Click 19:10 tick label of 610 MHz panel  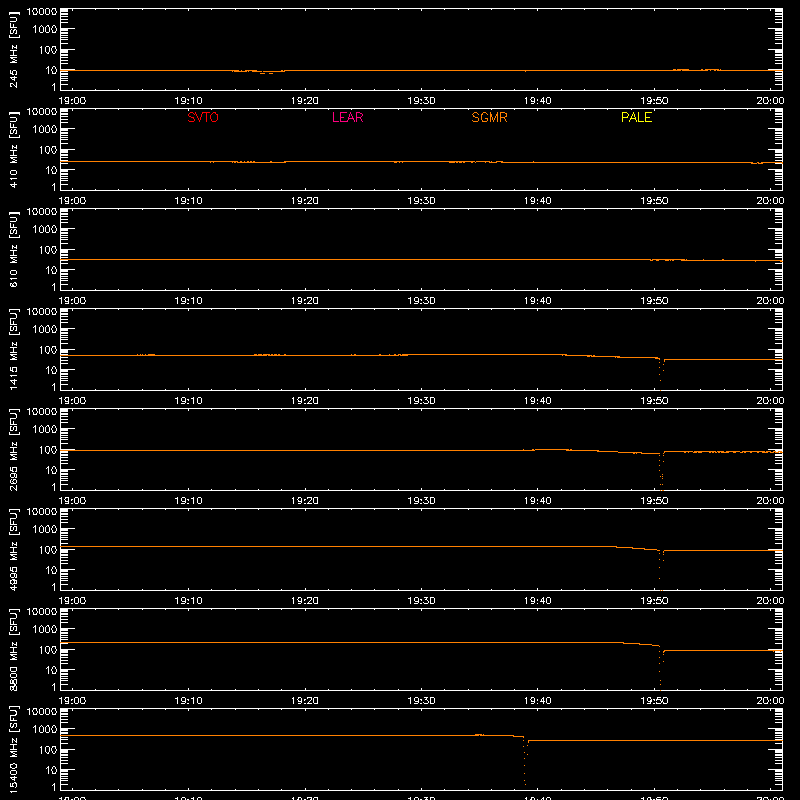pos(188,301)
